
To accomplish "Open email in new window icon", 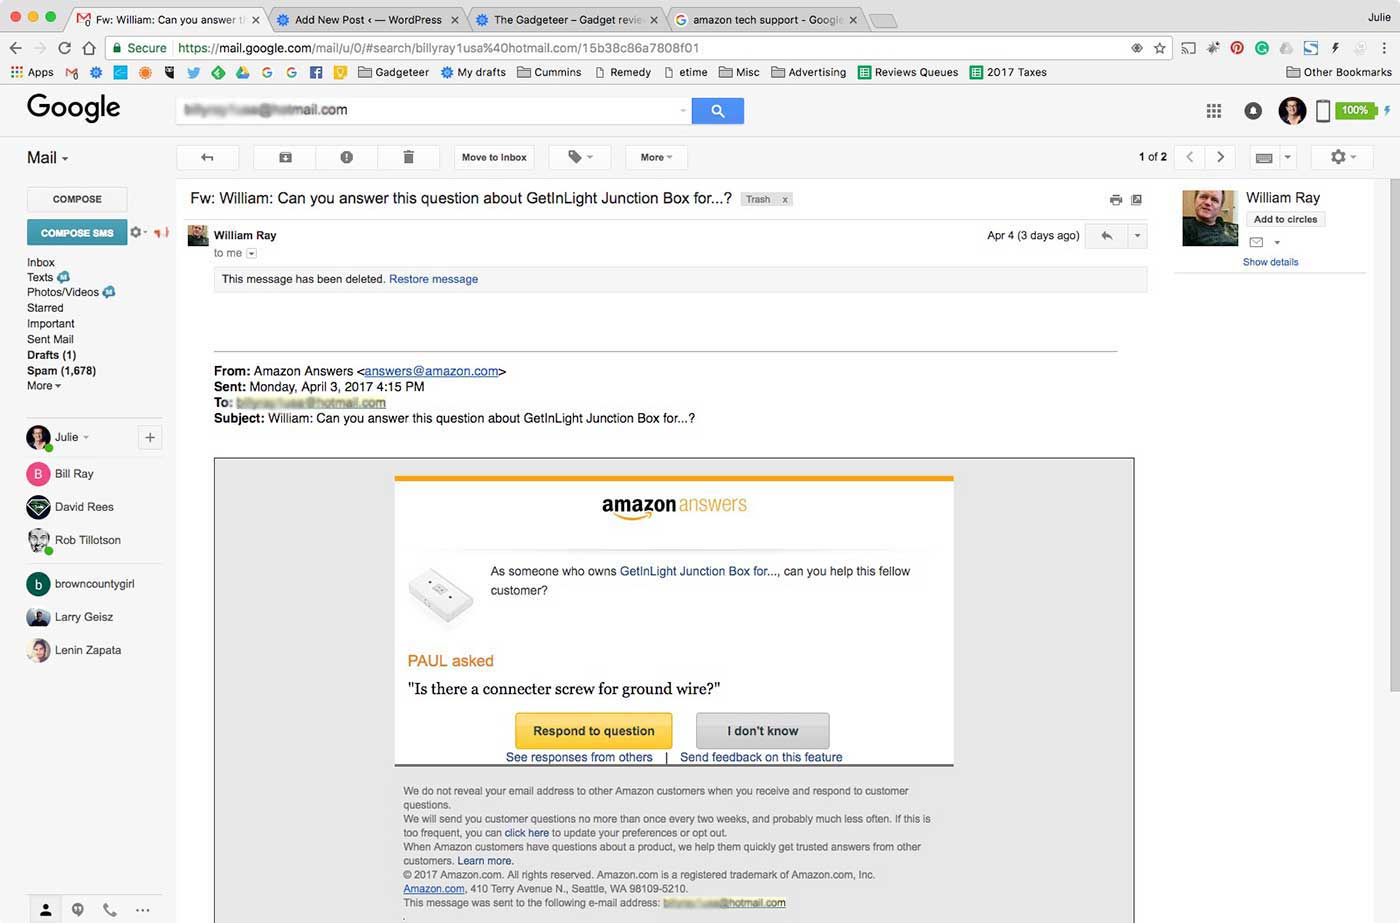I will pyautogui.click(x=1136, y=199).
